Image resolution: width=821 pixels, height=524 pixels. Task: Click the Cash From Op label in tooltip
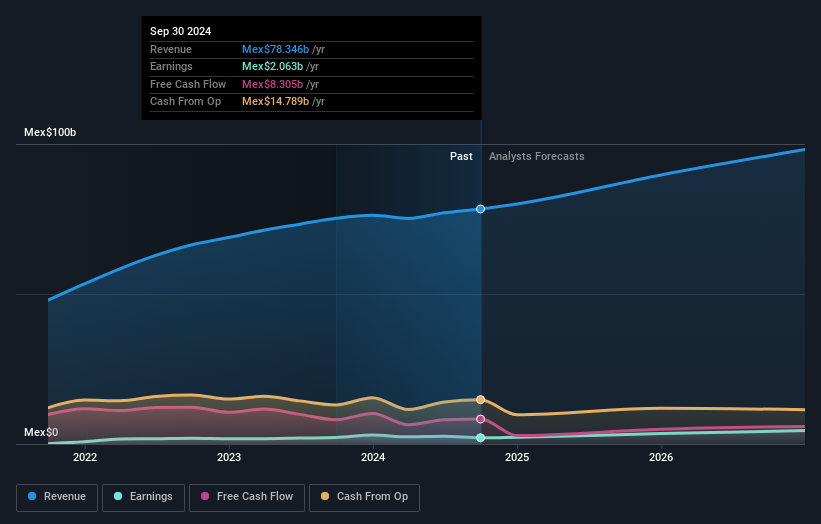tap(185, 102)
